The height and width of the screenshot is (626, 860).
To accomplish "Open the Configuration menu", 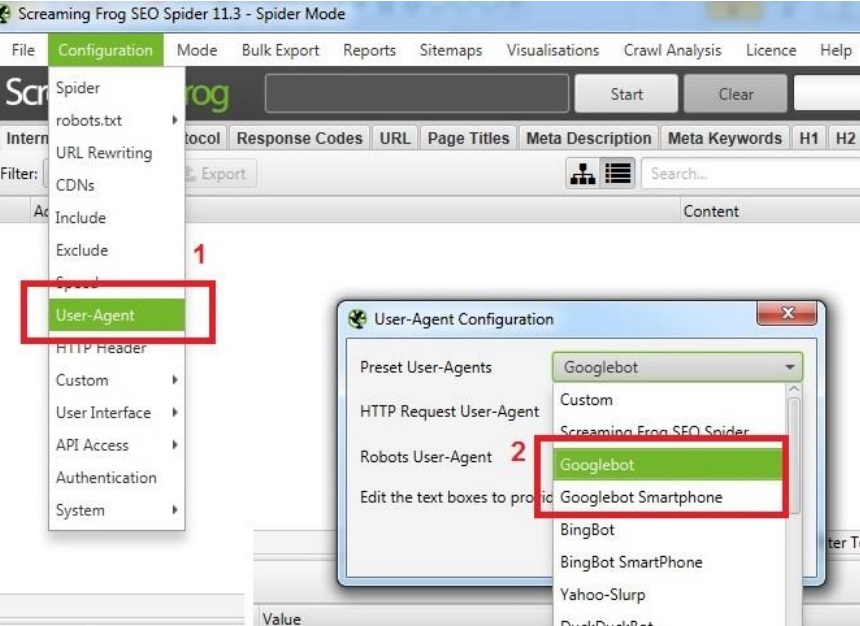I will click(105, 50).
